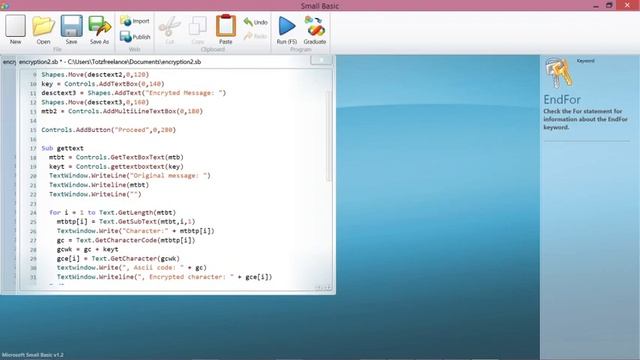The height and width of the screenshot is (360, 640).
Task: Copy selection using the Copy icon
Action: (x=198, y=29)
